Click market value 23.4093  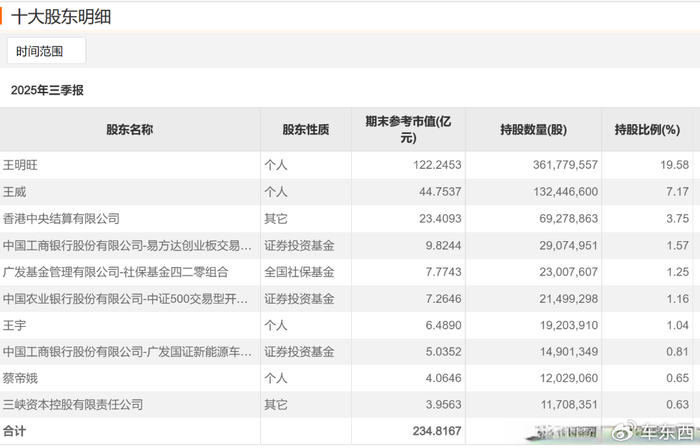coord(440,219)
